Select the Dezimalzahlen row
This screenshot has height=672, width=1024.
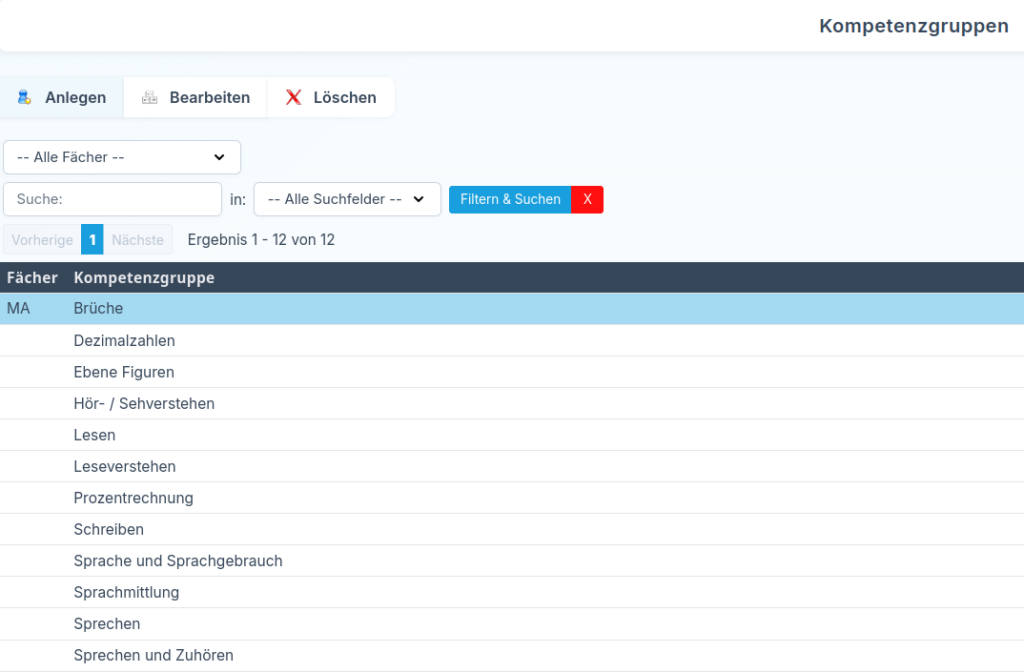124,341
